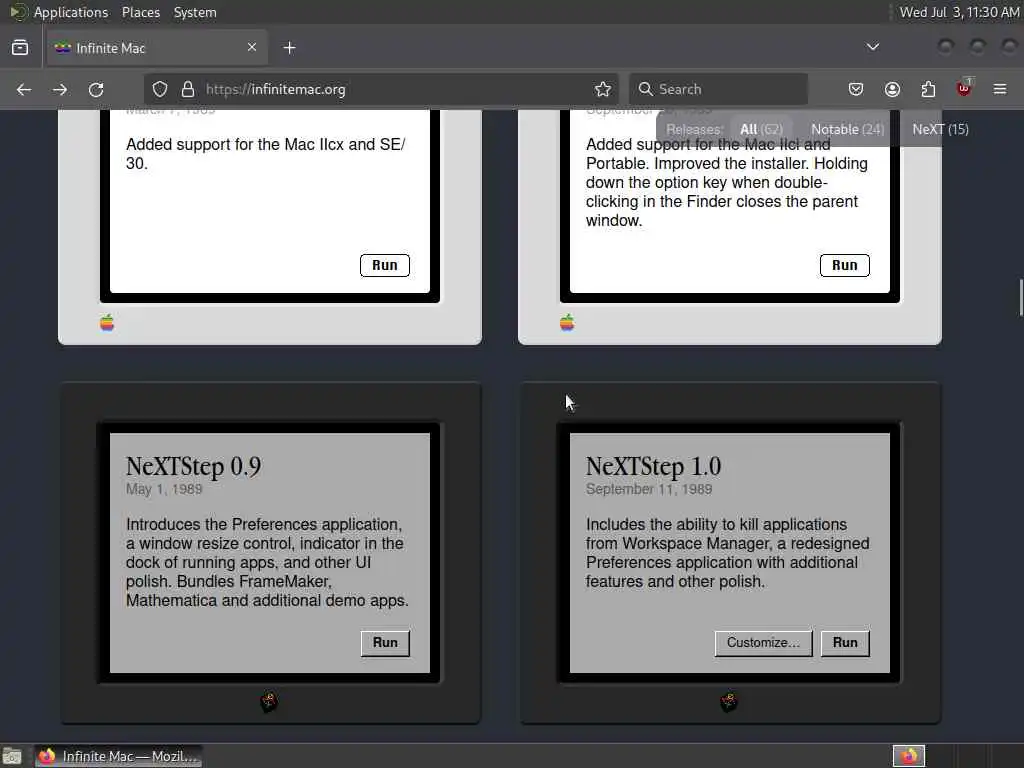Open the Extensions puzzle icon

coord(928,89)
